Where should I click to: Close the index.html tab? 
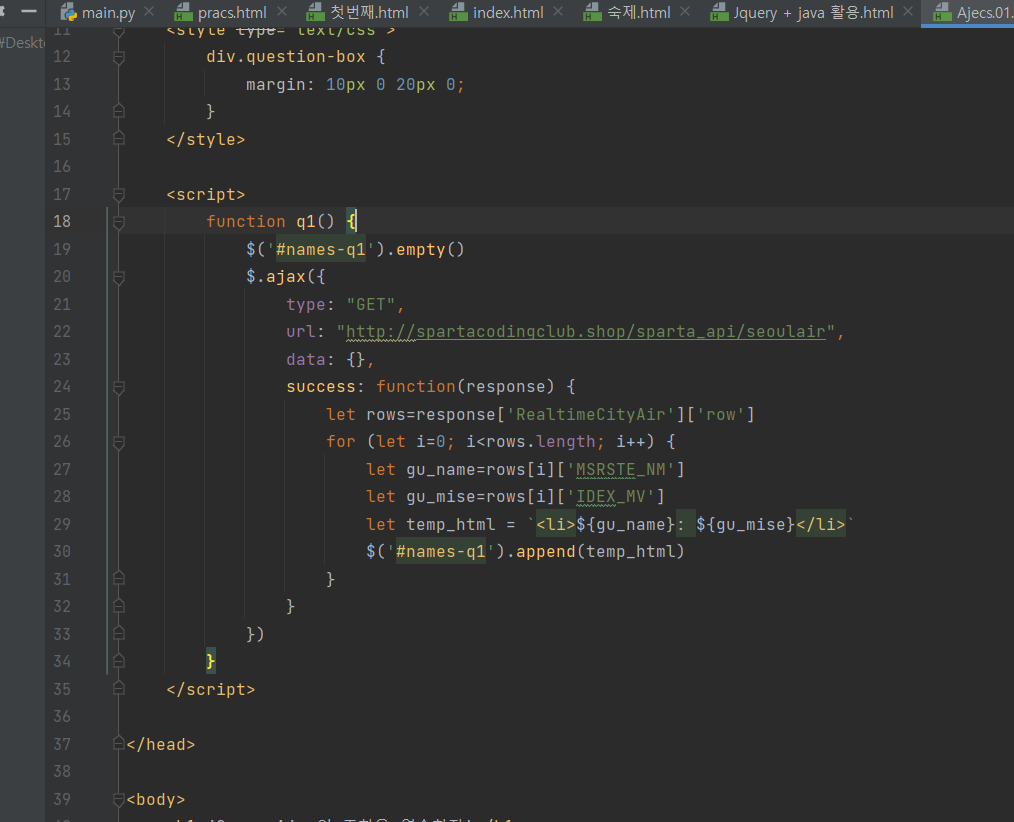click(x=558, y=12)
